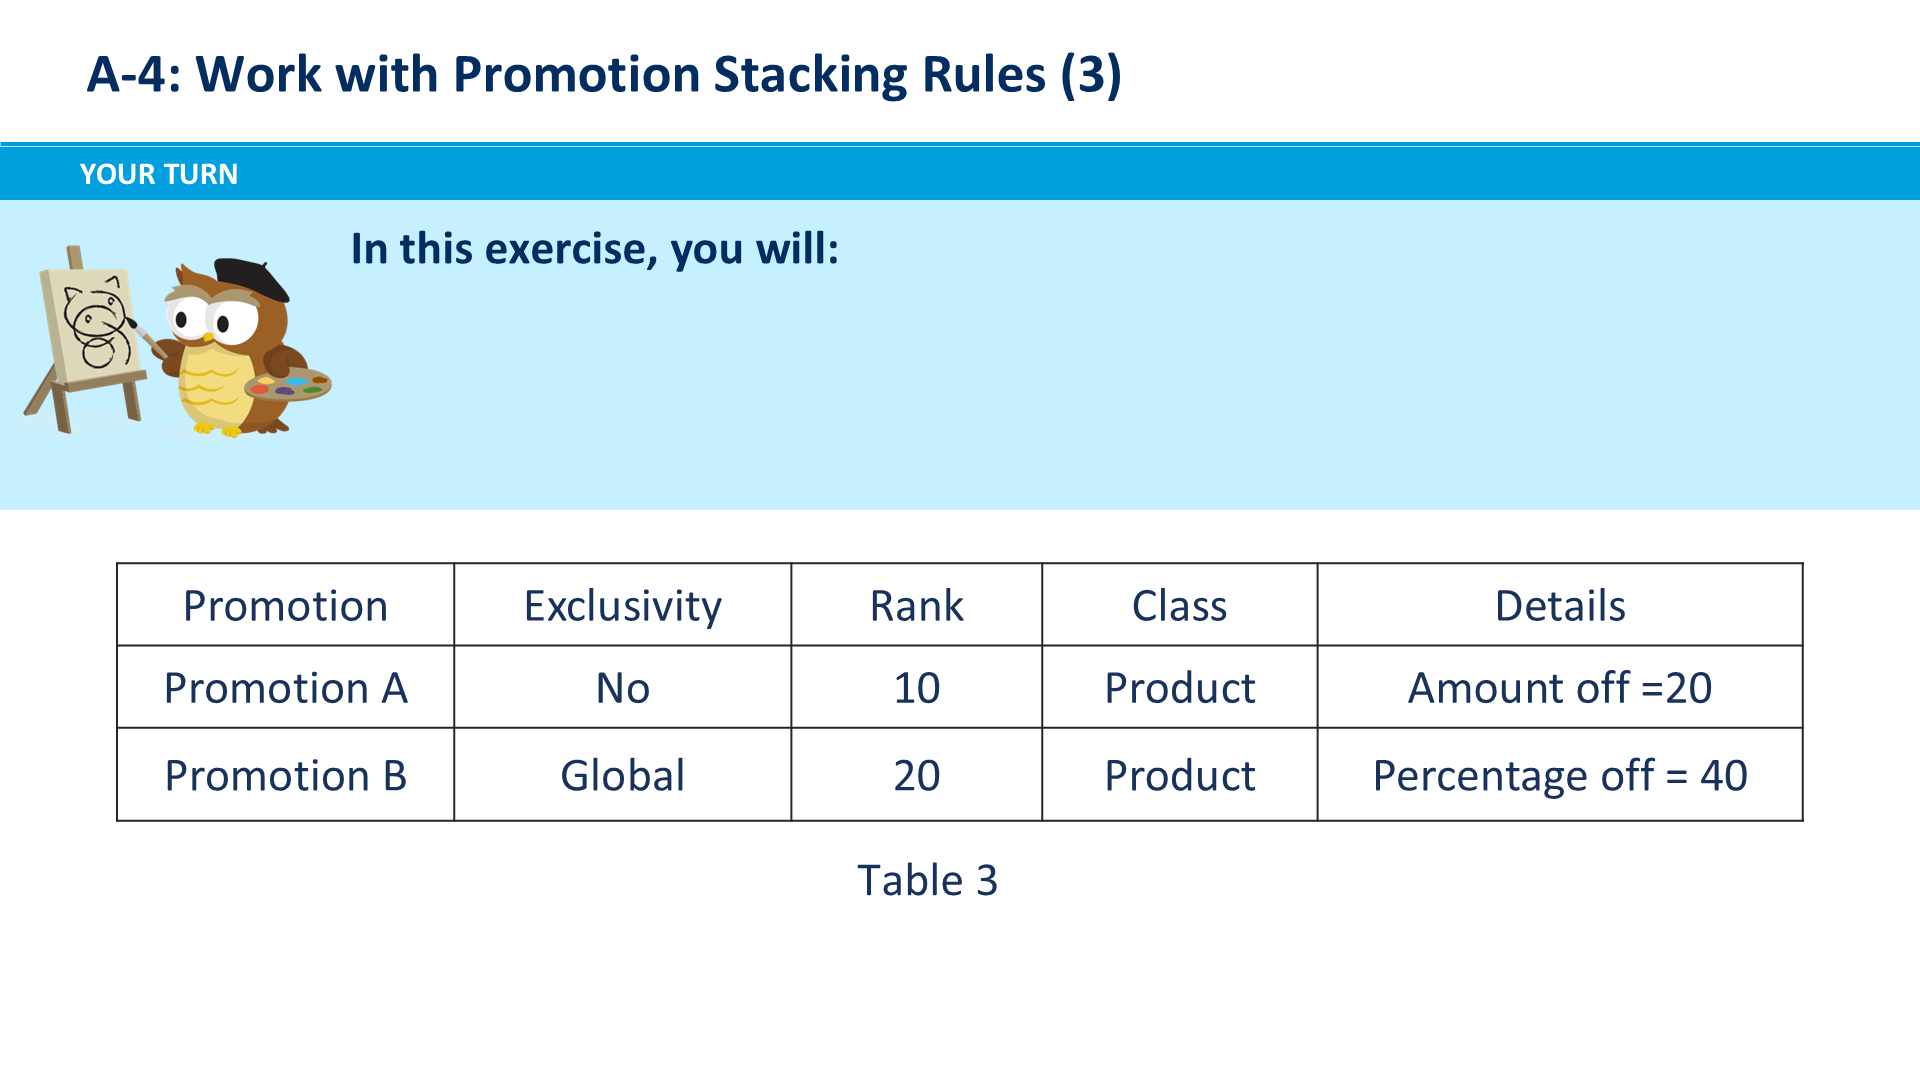Image resolution: width=1920 pixels, height=1080 pixels.
Task: Click the owl painter illustration
Action: (x=177, y=342)
